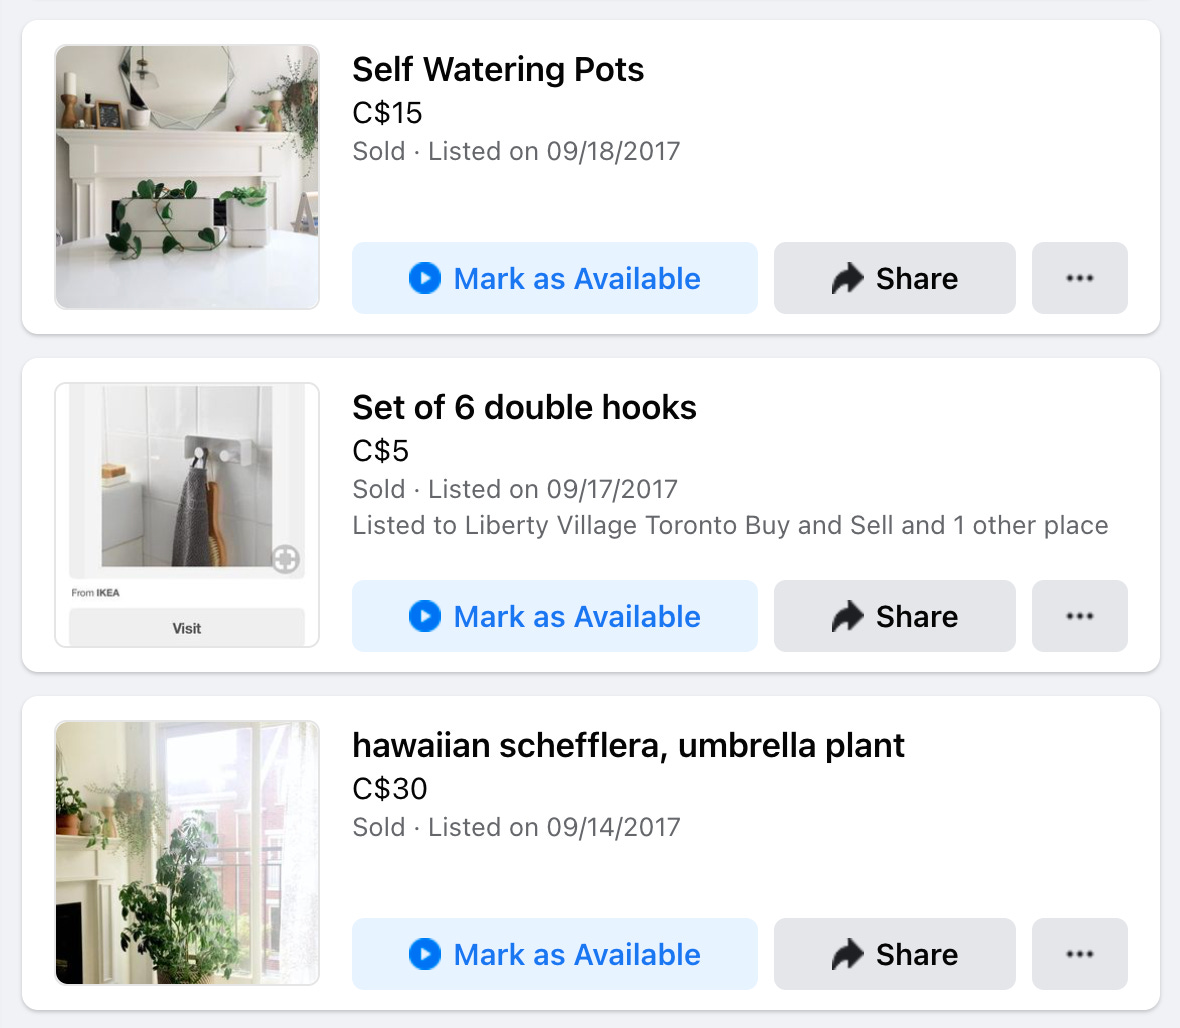Viewport: 1180px width, 1028px height.
Task: Click the blue play icon next to Mark as Available
Action: click(x=425, y=279)
